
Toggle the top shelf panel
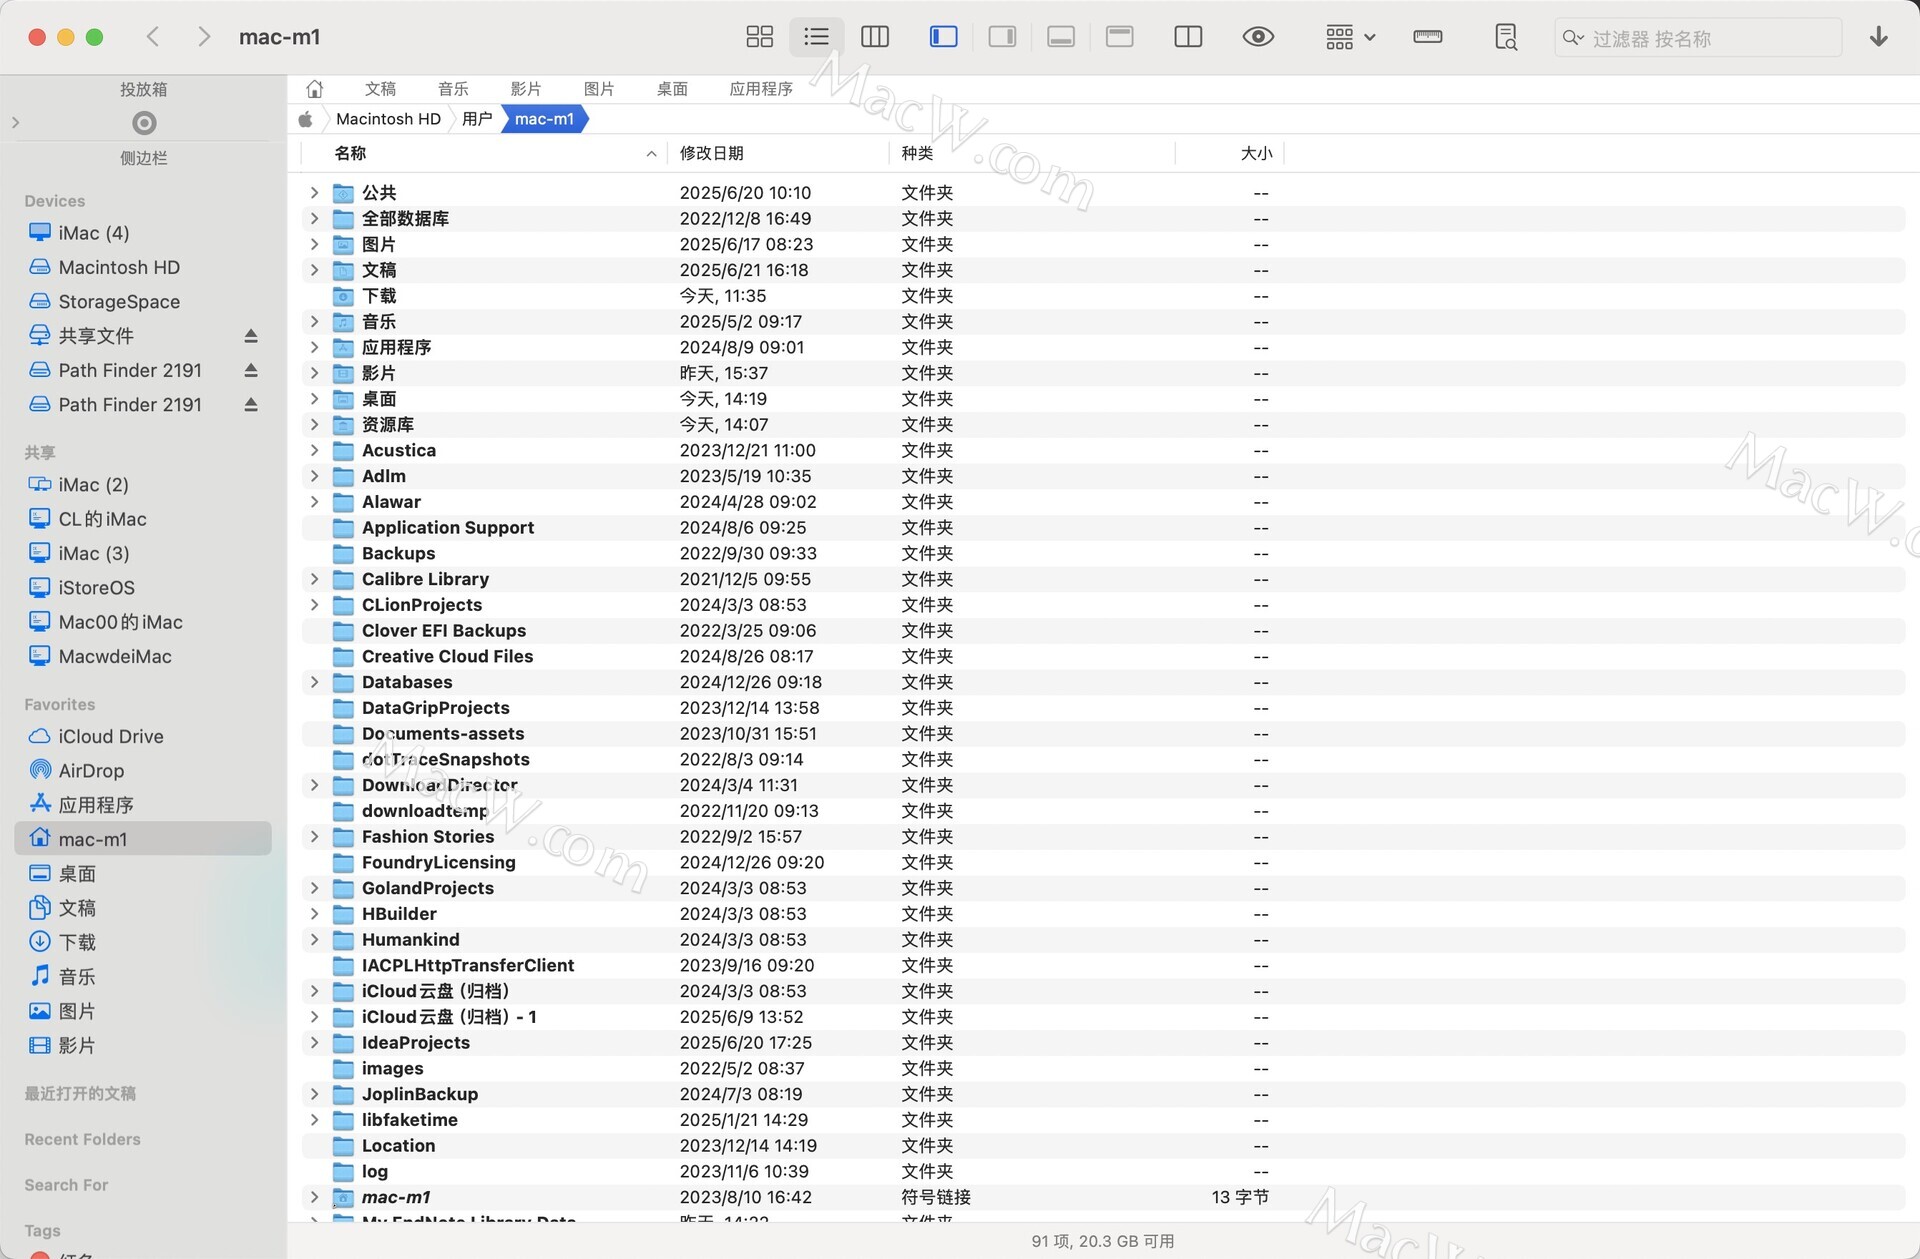[x=1120, y=37]
